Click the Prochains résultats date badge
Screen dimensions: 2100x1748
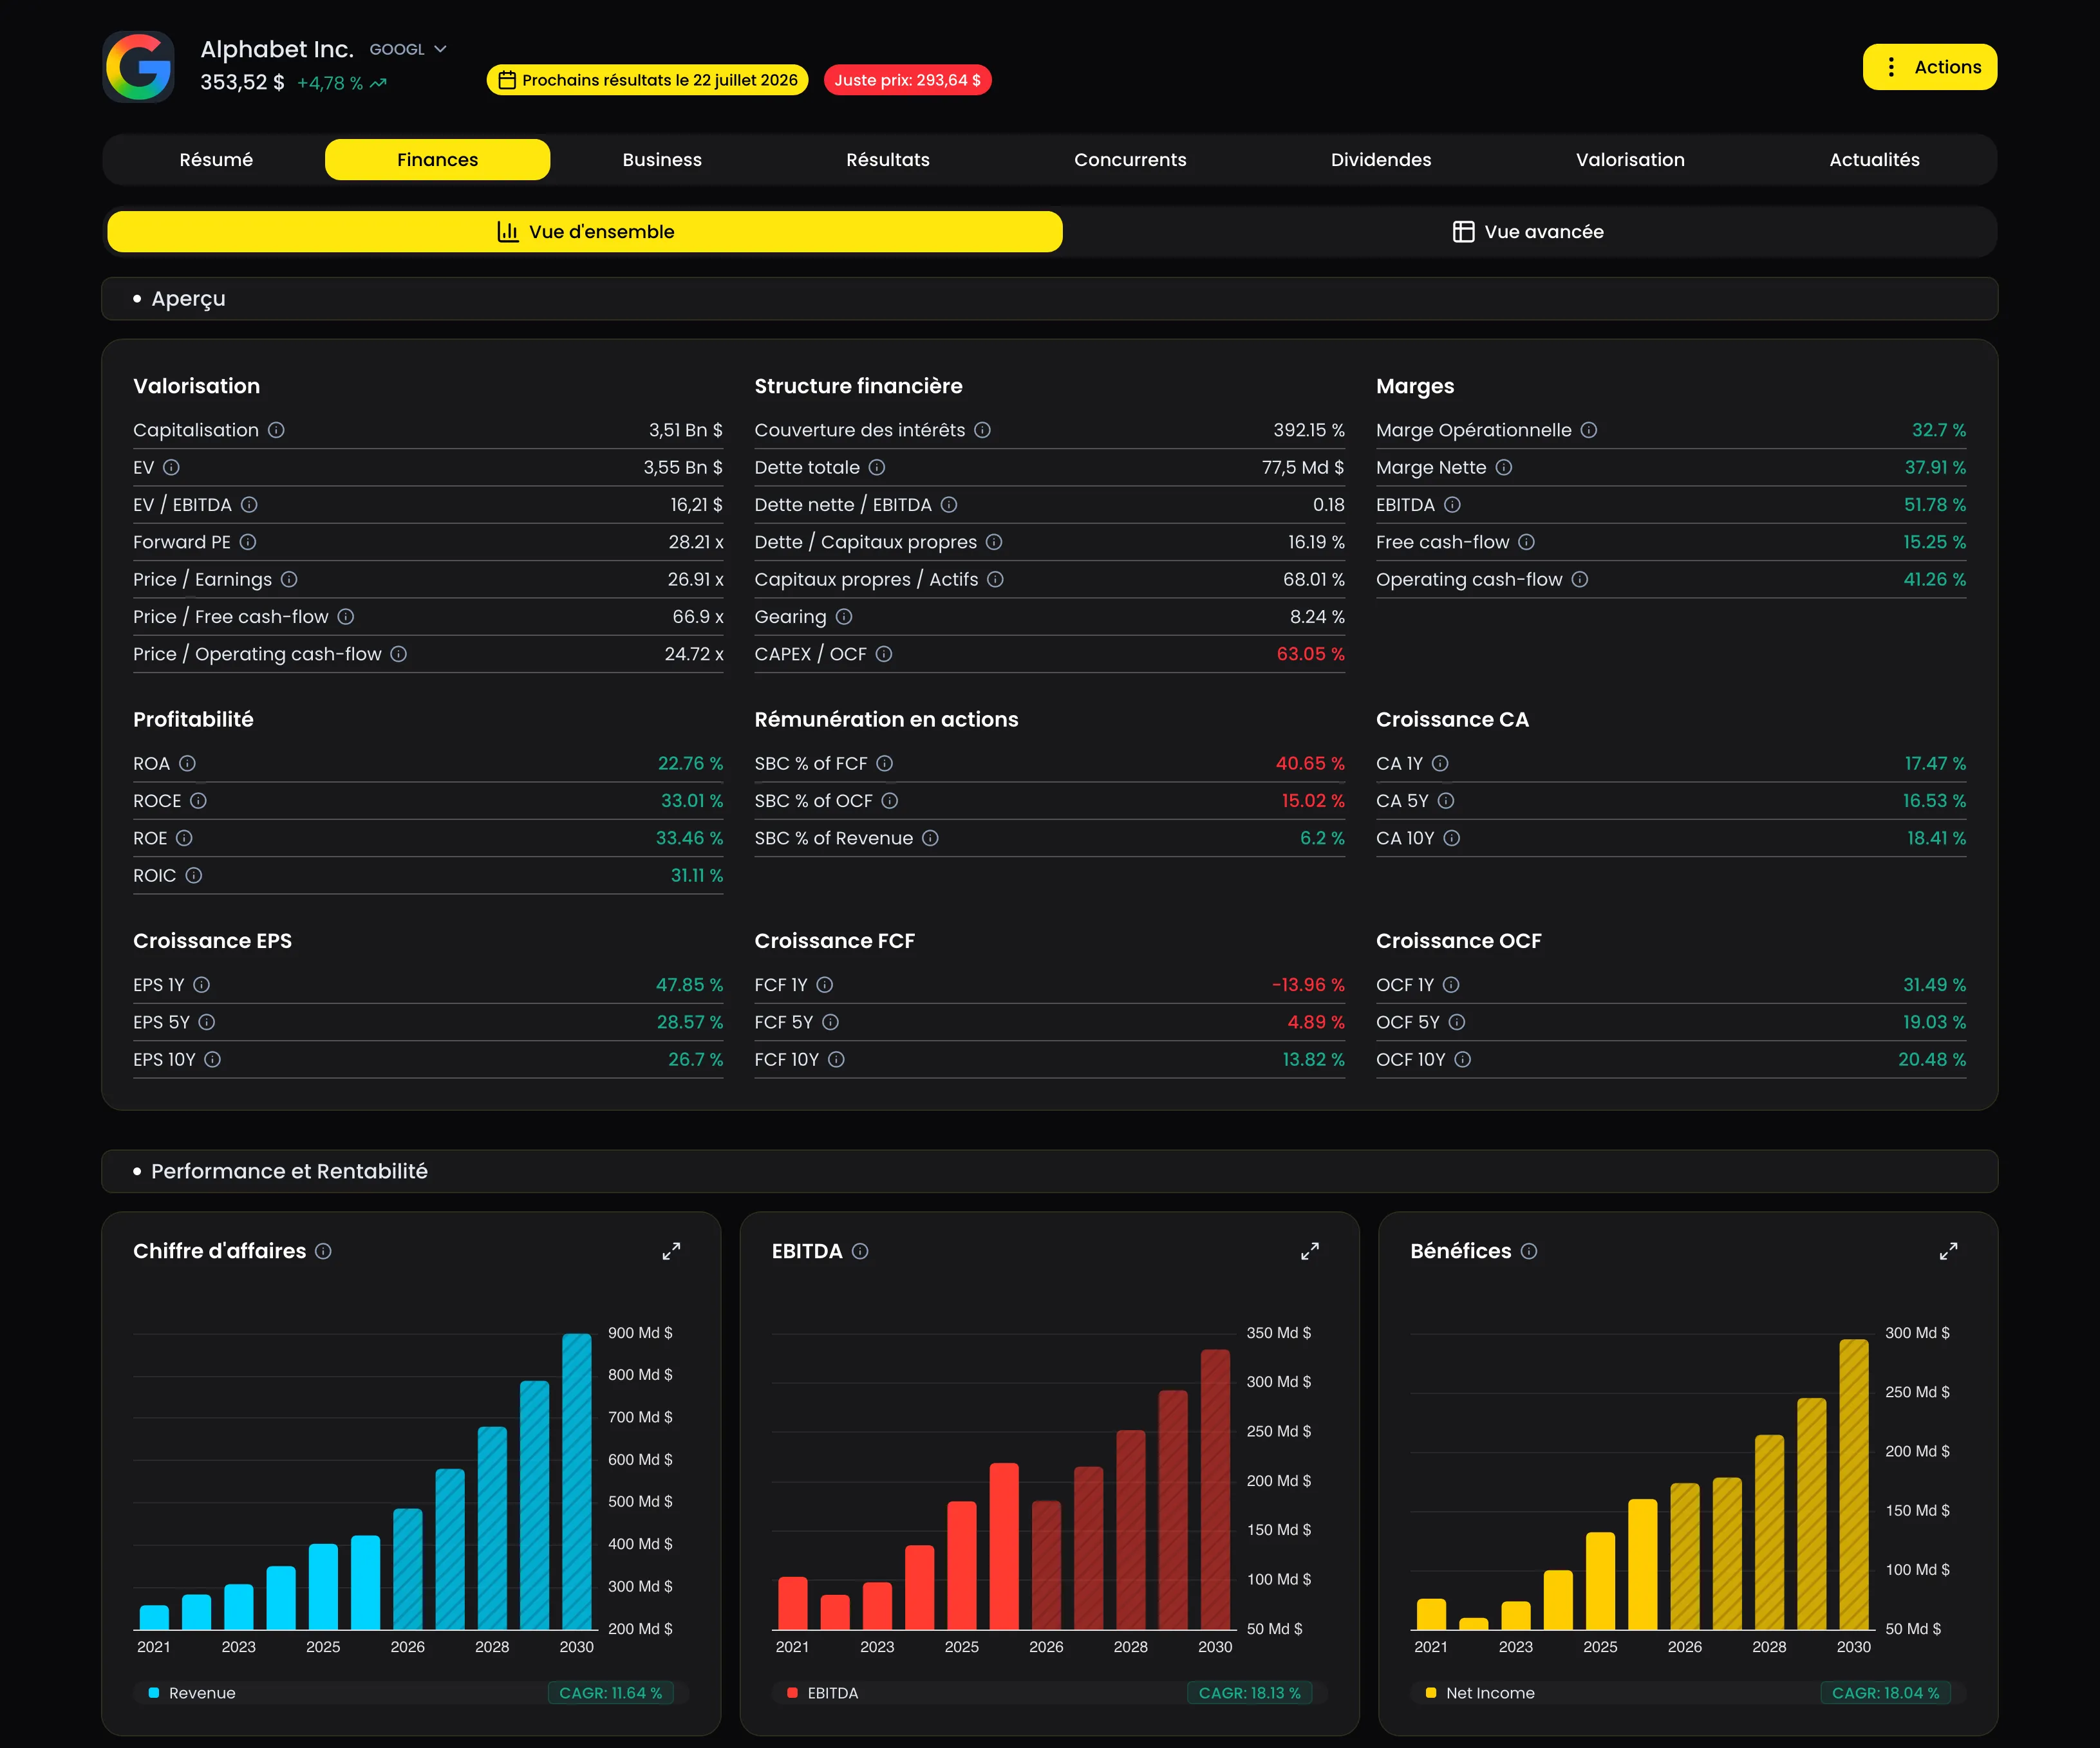[x=648, y=80]
